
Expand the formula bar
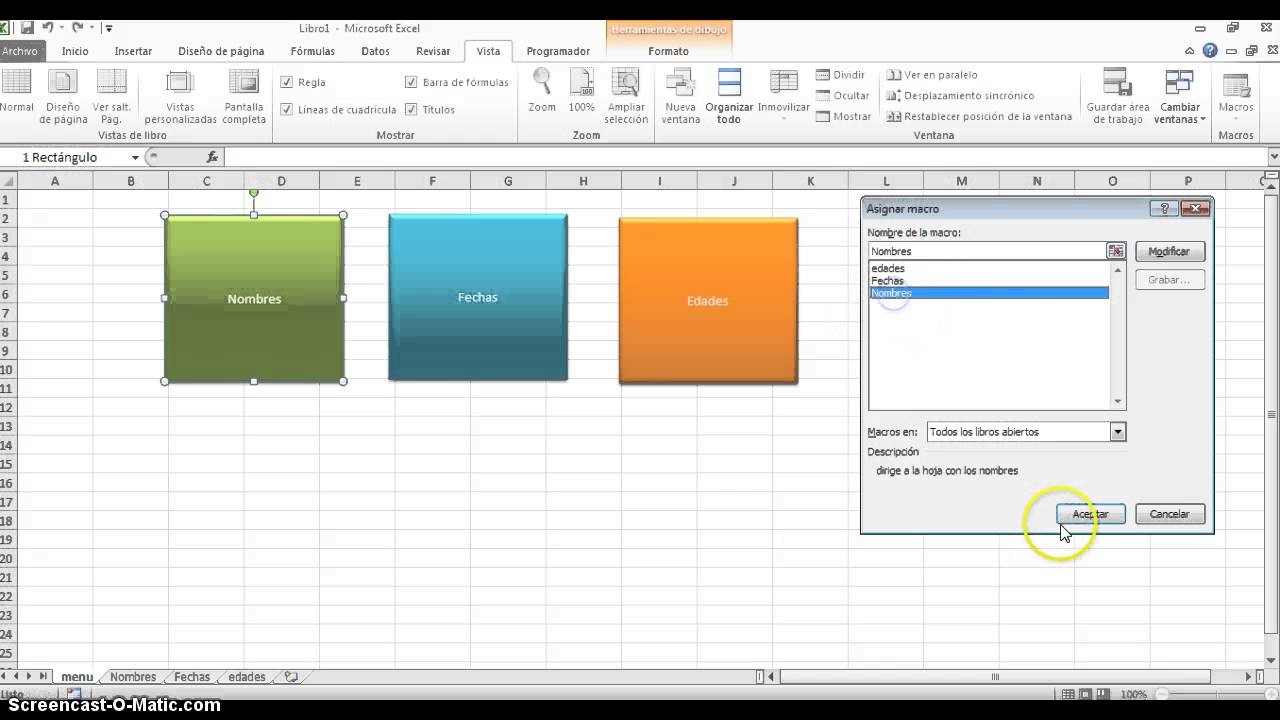1273,157
